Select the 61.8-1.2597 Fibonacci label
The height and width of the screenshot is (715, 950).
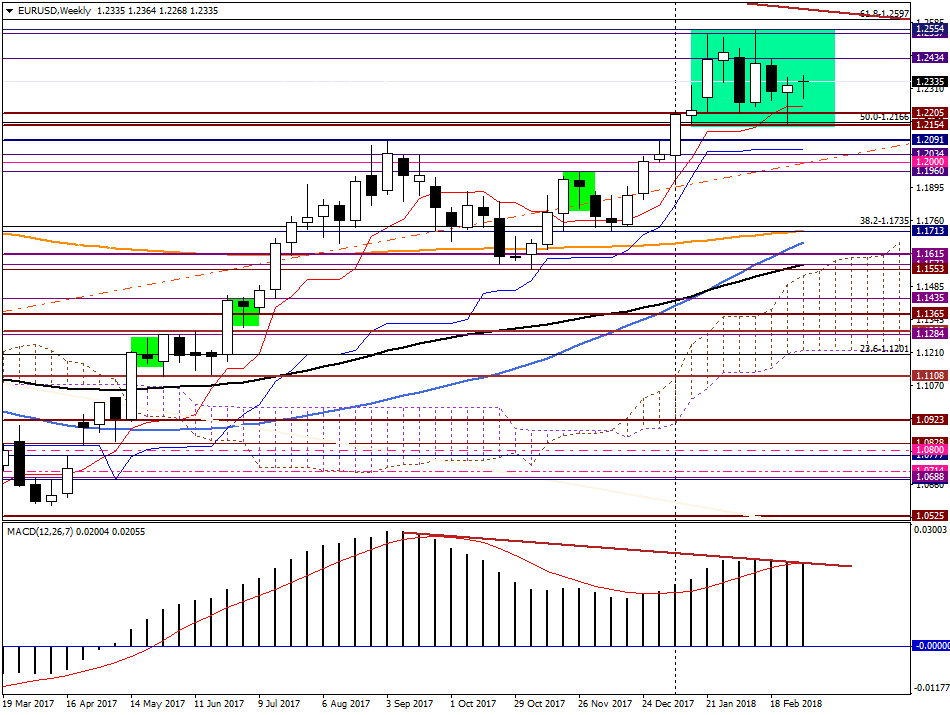pyautogui.click(x=884, y=13)
